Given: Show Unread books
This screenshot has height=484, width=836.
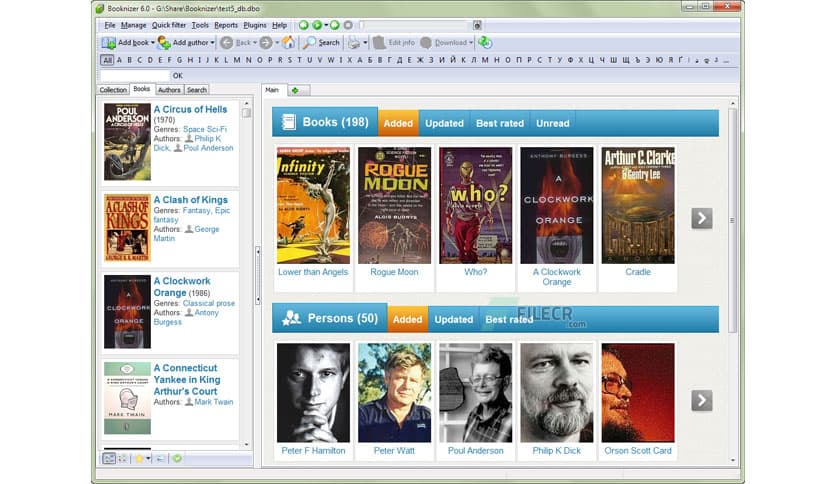Looking at the screenshot, I should coord(552,123).
